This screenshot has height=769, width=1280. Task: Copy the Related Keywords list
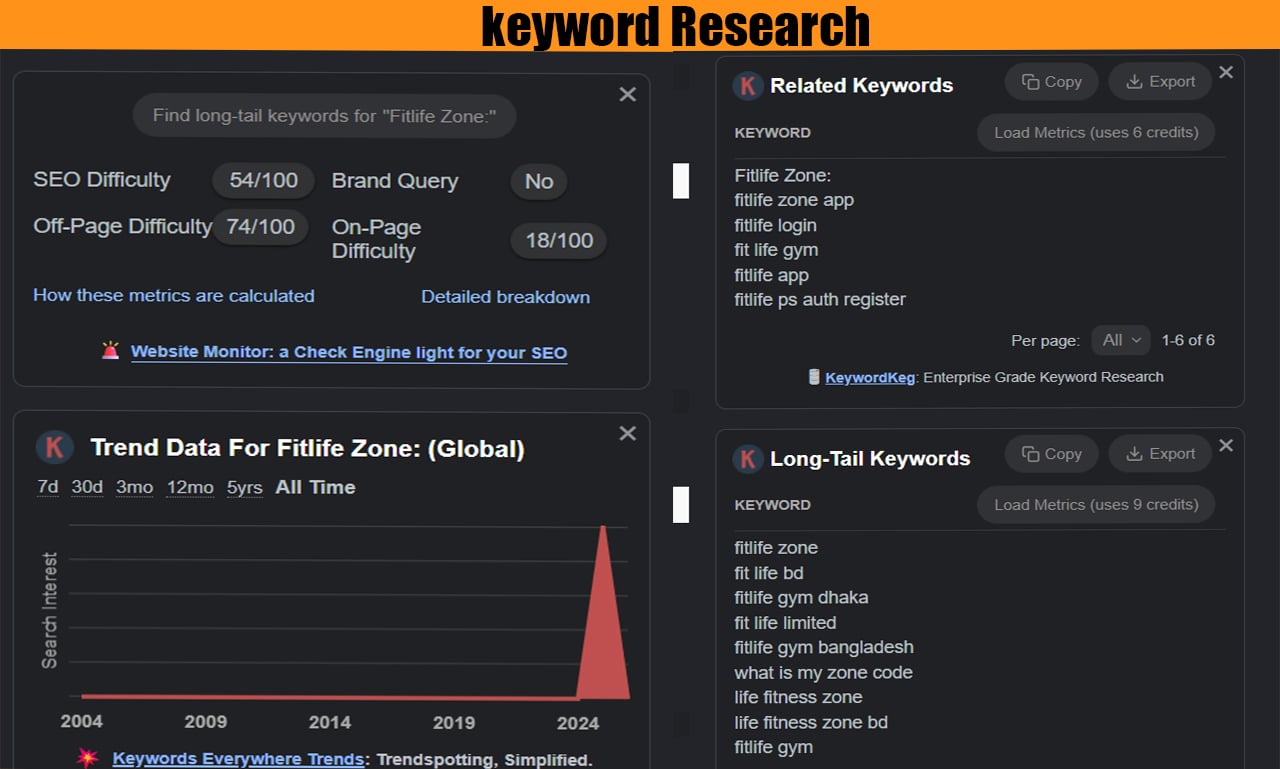coord(1051,82)
